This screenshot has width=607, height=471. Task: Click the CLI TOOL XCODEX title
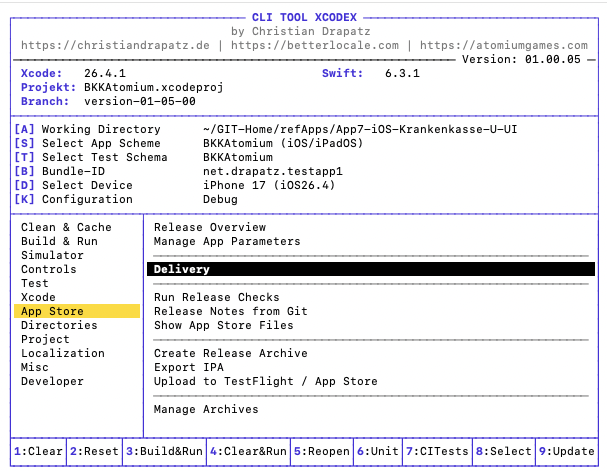(x=304, y=17)
